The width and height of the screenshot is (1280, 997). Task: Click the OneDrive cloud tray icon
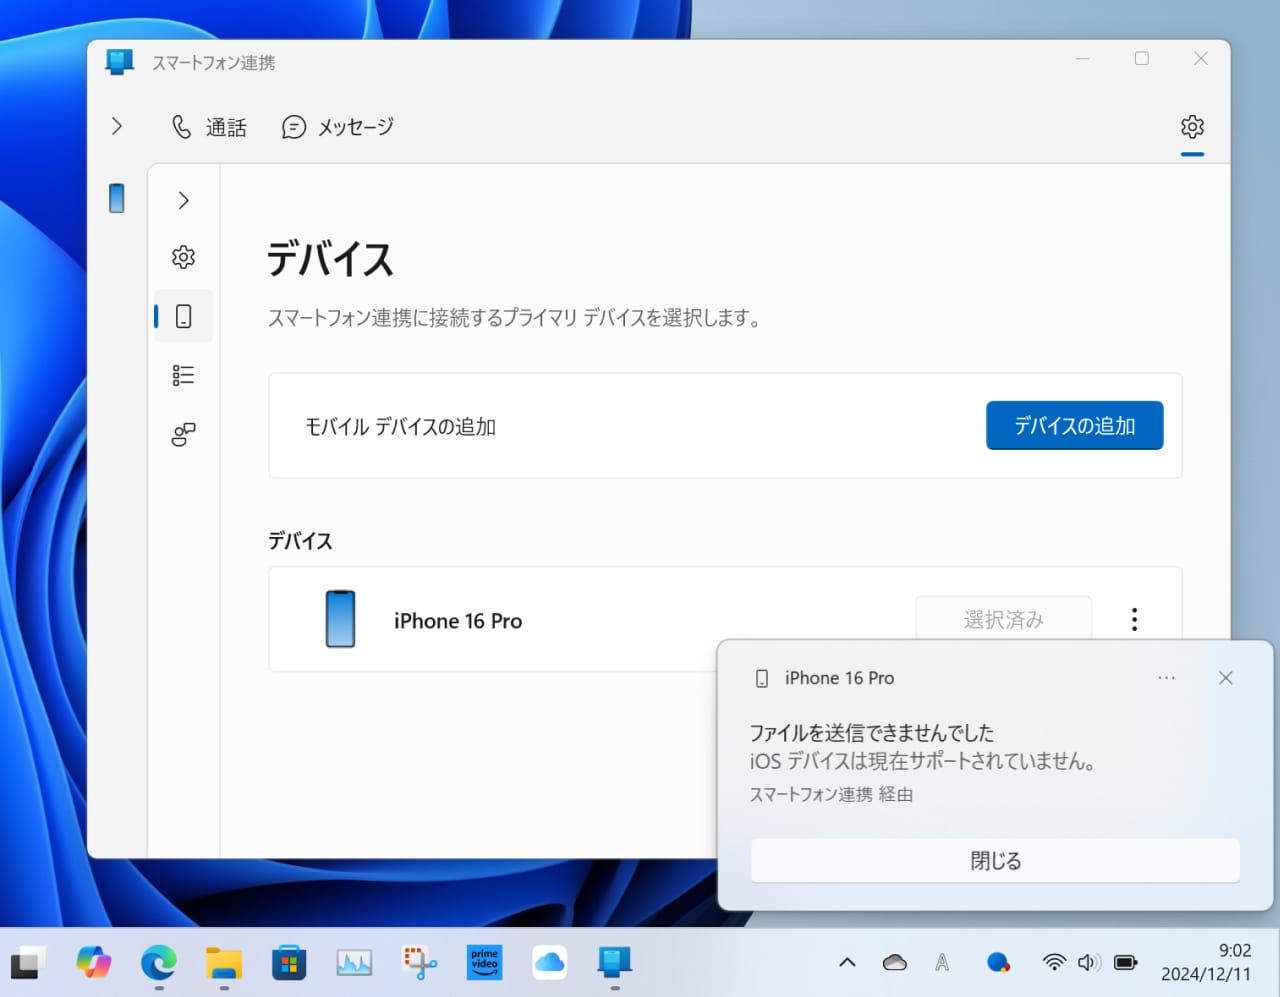tap(895, 962)
